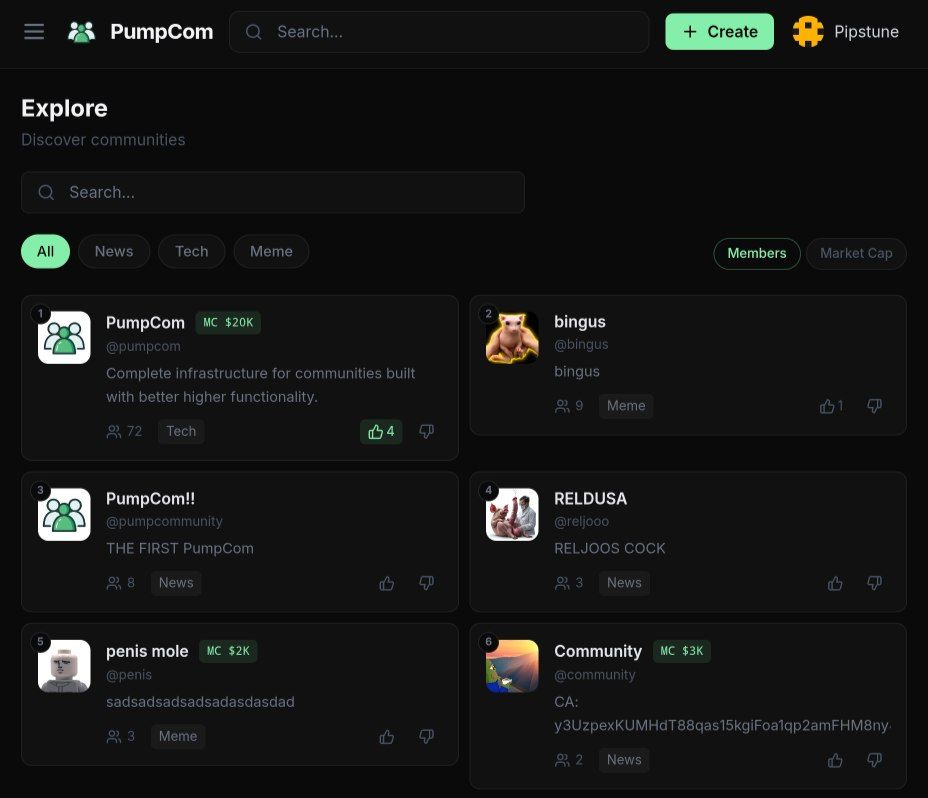Screen dimensions: 928x798
Task: Click the Pipstune username
Action: (866, 31)
